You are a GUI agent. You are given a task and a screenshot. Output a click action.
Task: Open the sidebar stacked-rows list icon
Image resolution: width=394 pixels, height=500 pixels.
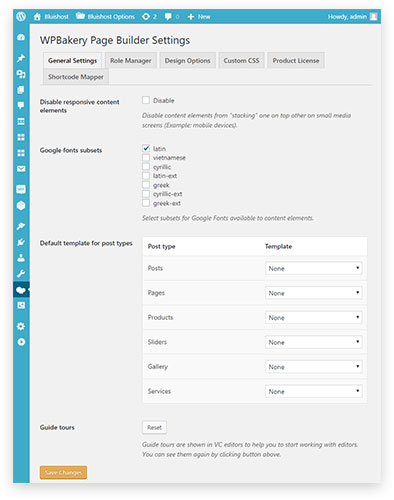coord(21,121)
